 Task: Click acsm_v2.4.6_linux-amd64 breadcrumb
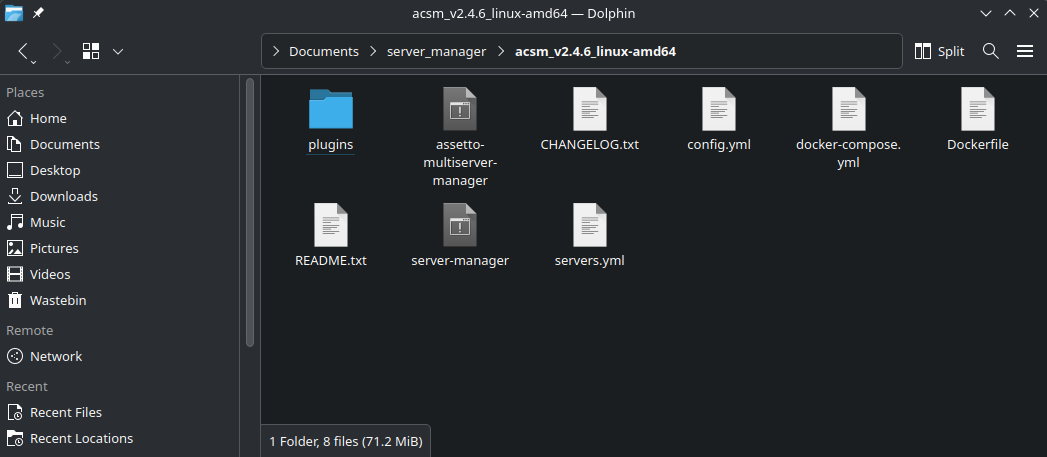coord(596,51)
